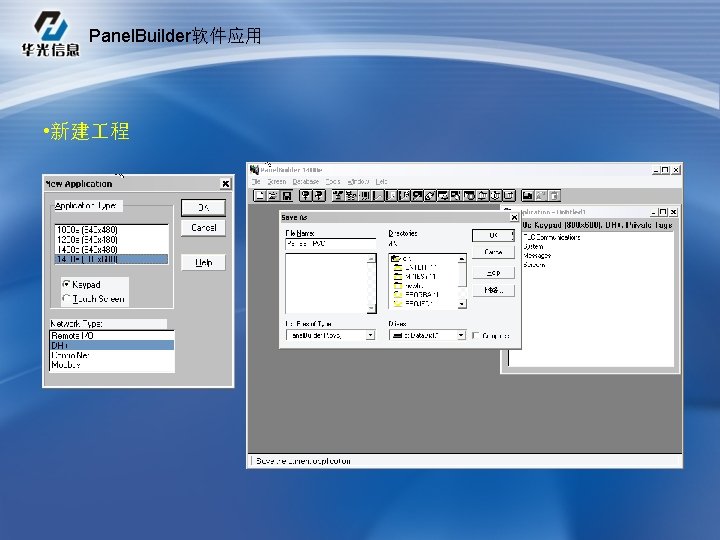Click the New application toolbar icon

tap(259, 196)
